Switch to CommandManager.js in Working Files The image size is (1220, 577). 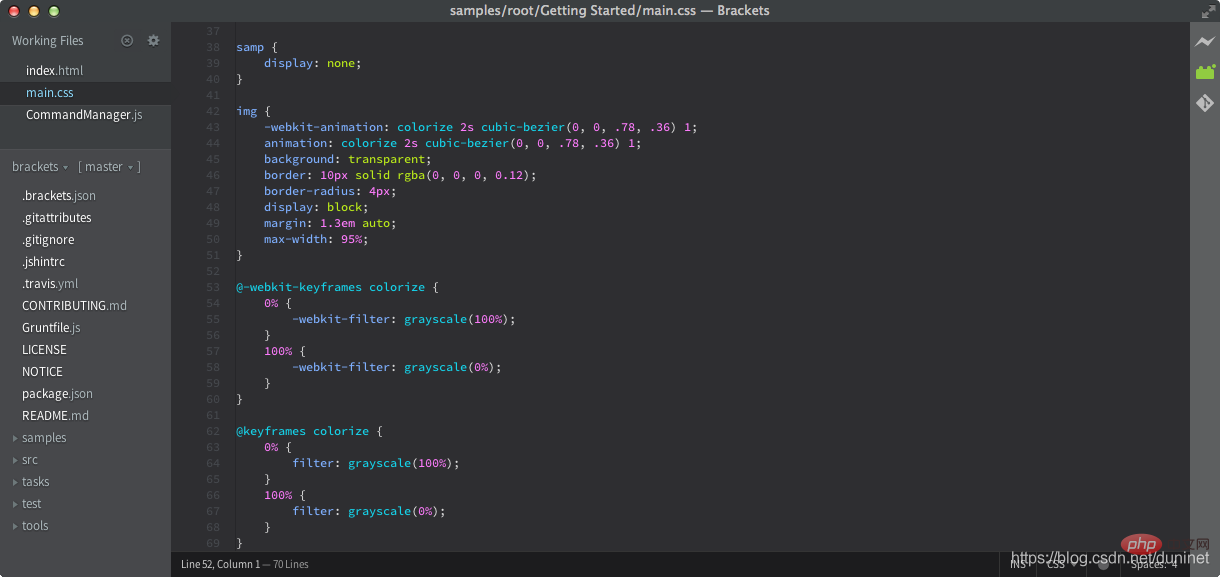pyautogui.click(x=84, y=115)
